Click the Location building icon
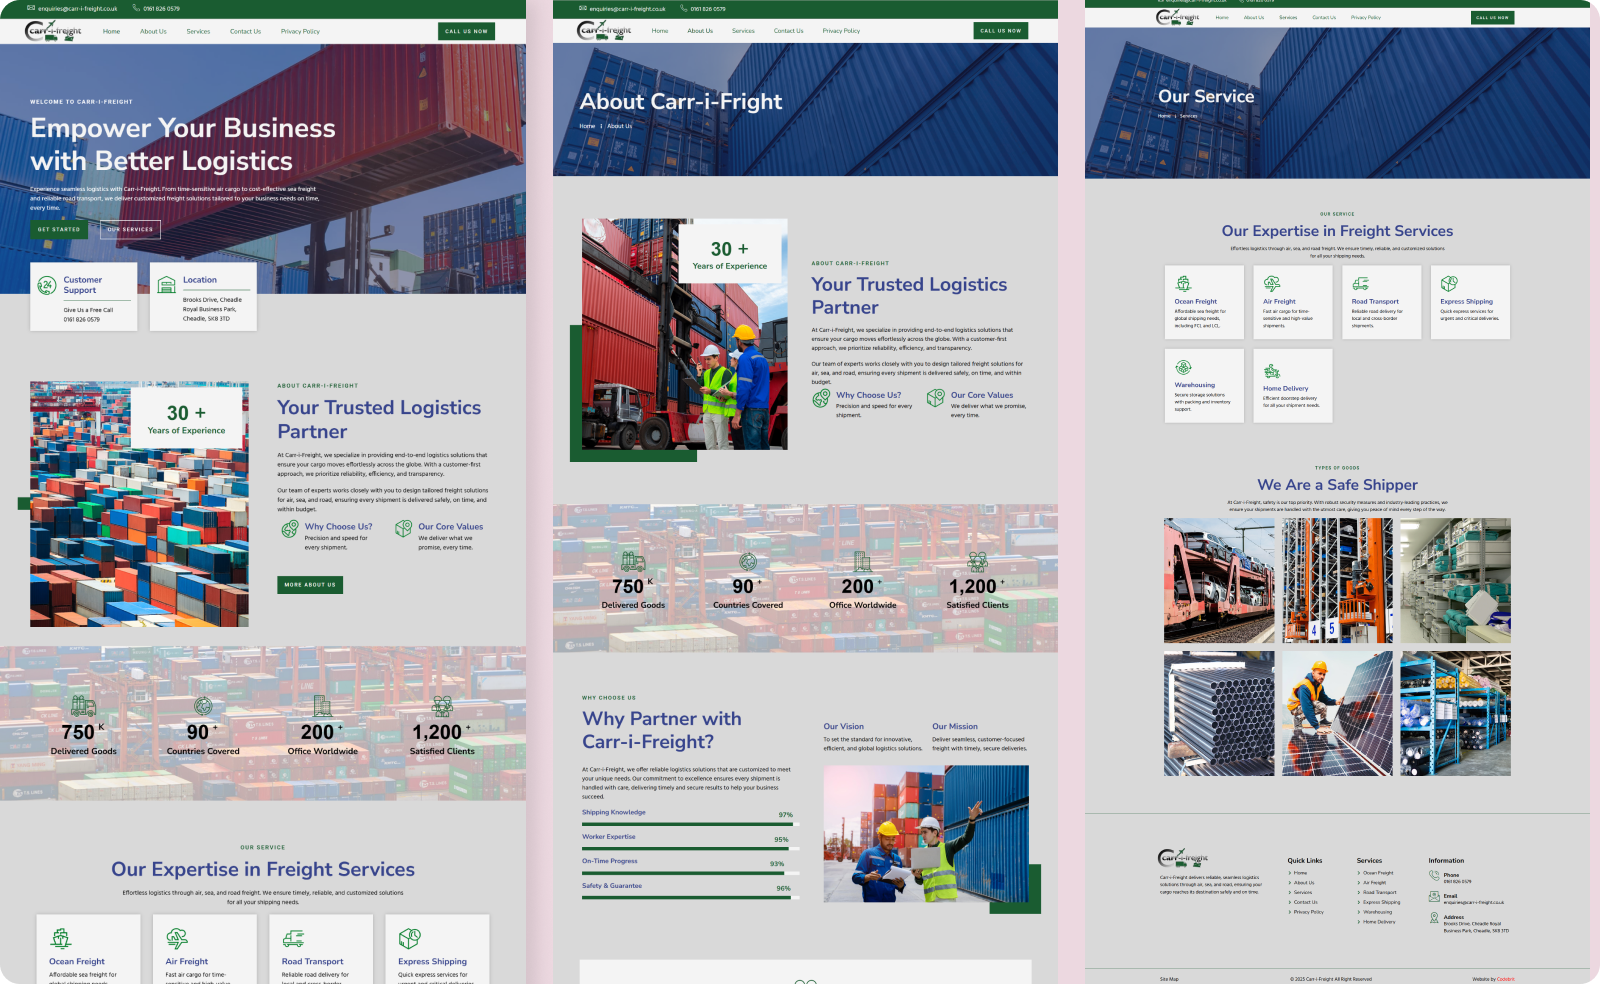1600x984 pixels. point(167,286)
